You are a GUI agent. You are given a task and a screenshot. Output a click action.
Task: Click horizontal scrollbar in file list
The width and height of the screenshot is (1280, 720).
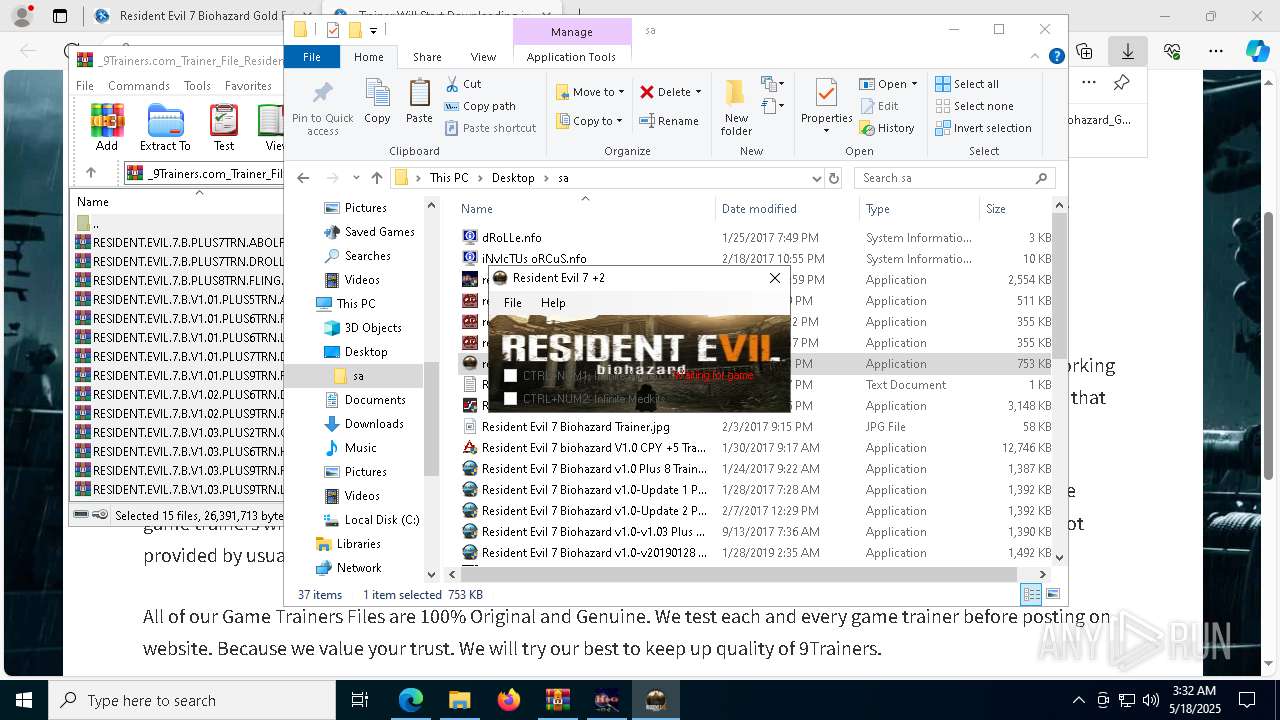click(738, 575)
